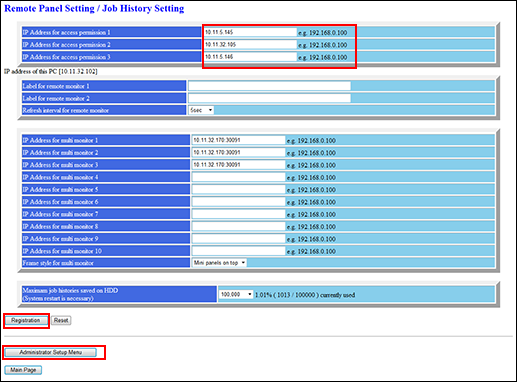The height and width of the screenshot is (382, 517).
Task: Edit IP Address for access permission 2 field
Action: pos(250,45)
